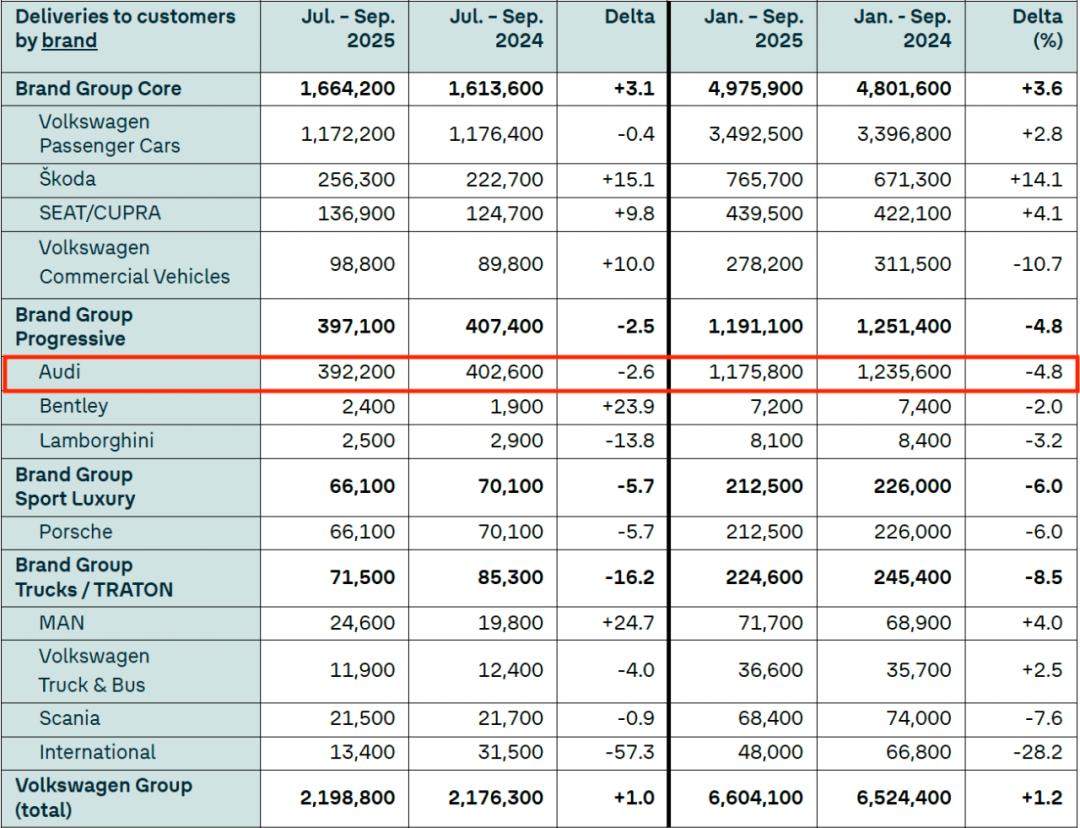Click the 'Lamborghini' row label
The image size is (1080, 828).
coord(96,440)
